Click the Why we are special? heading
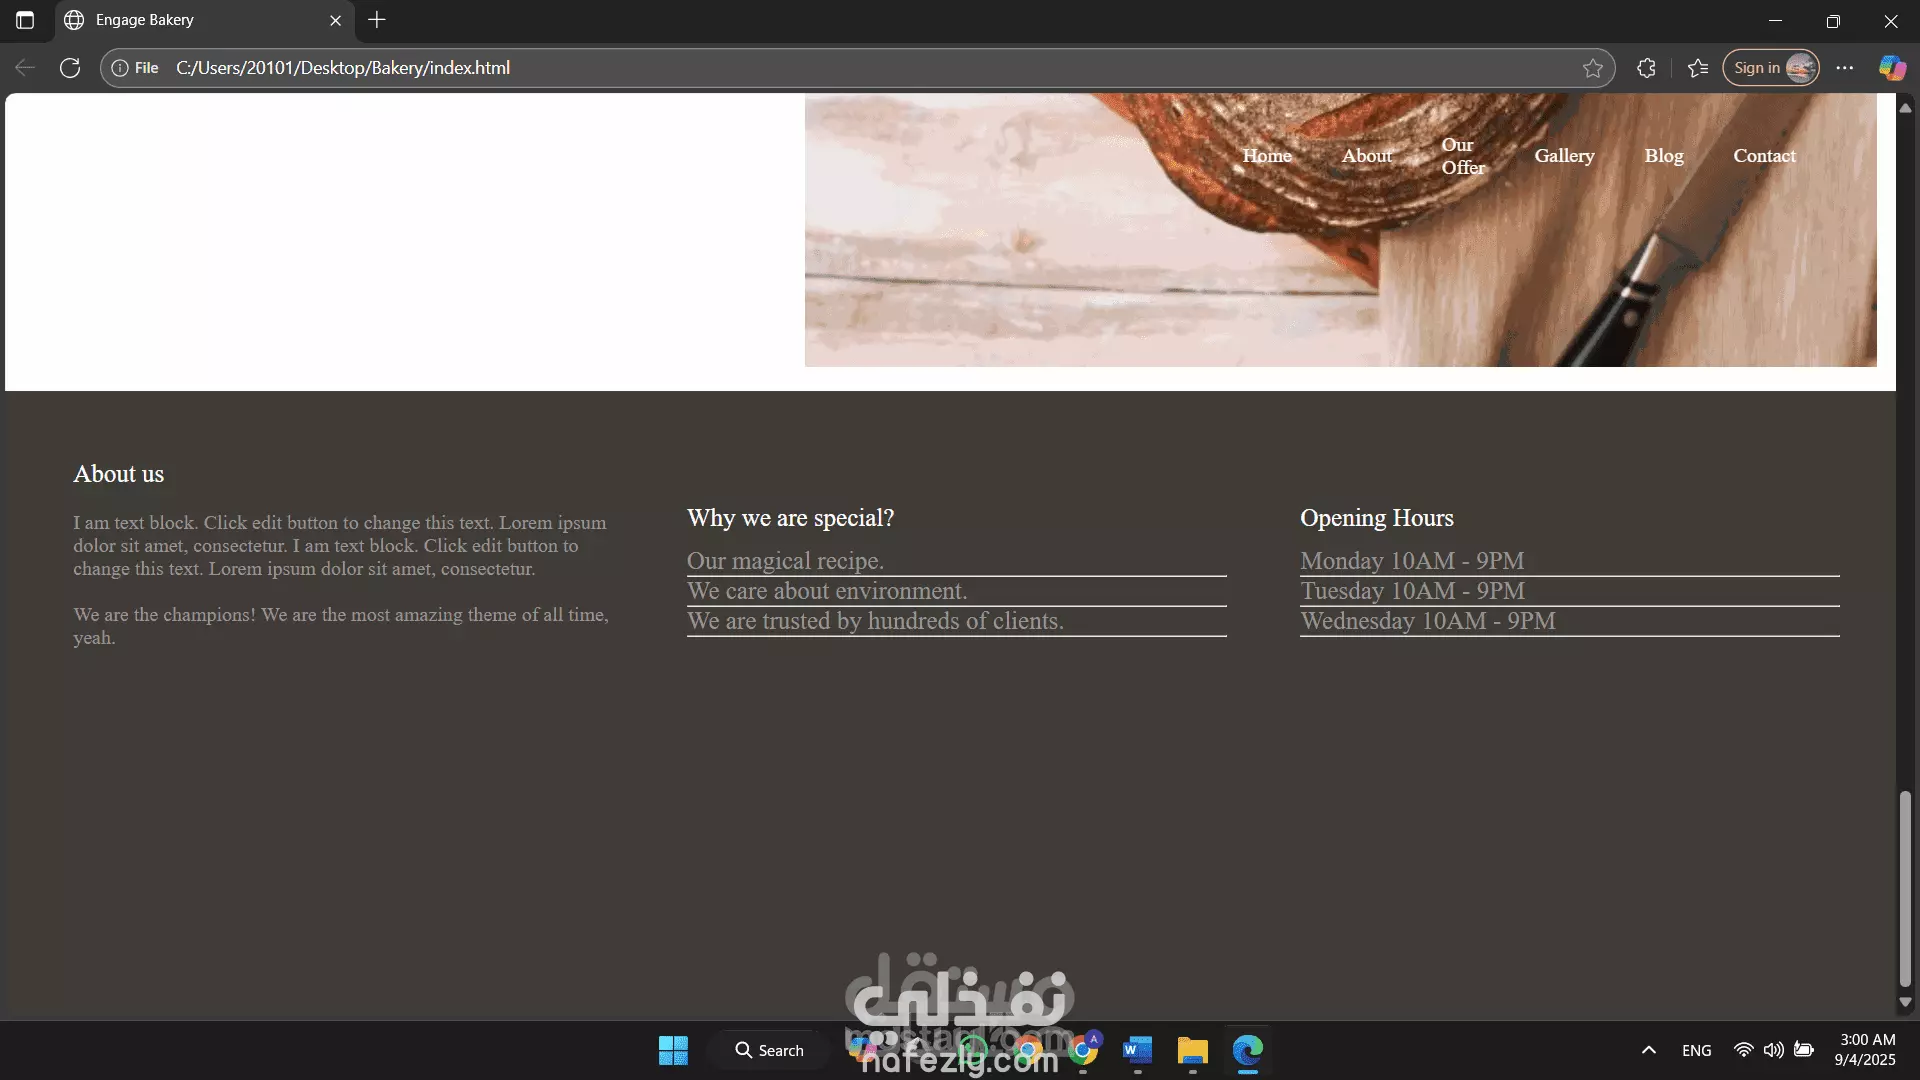This screenshot has width=1920, height=1080. point(790,518)
